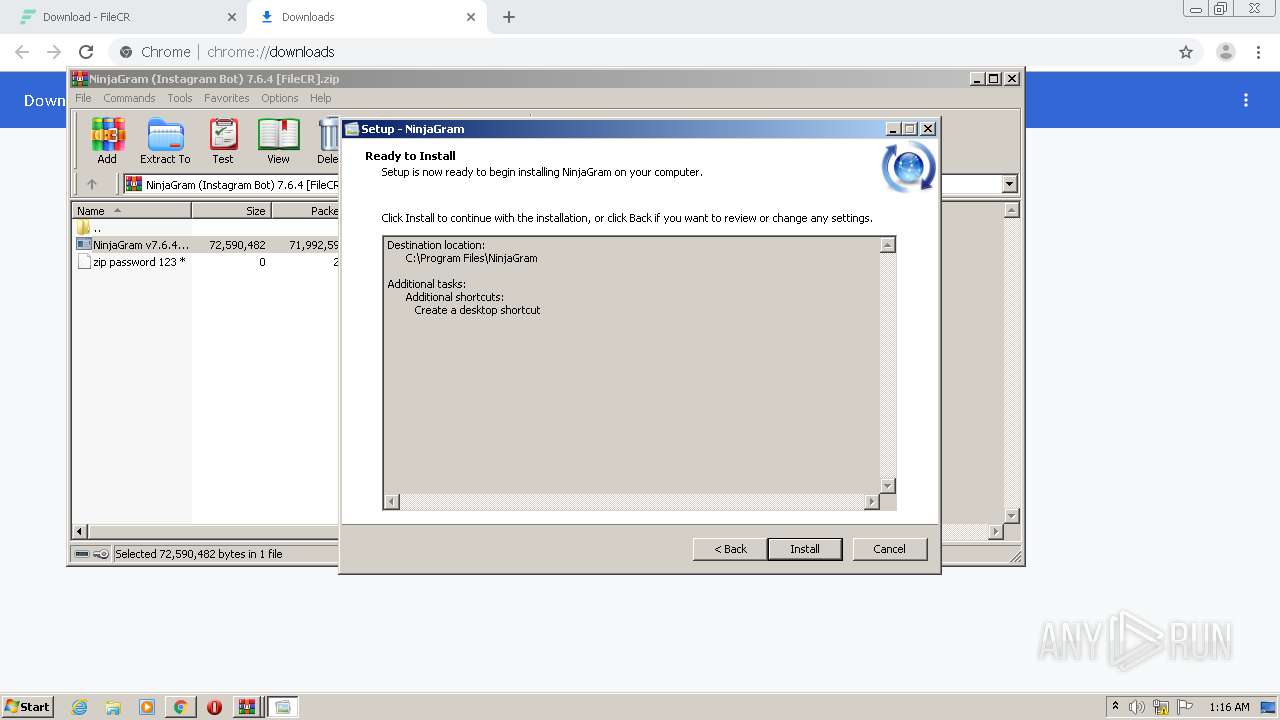Sort the file list by Size column

click(231, 211)
